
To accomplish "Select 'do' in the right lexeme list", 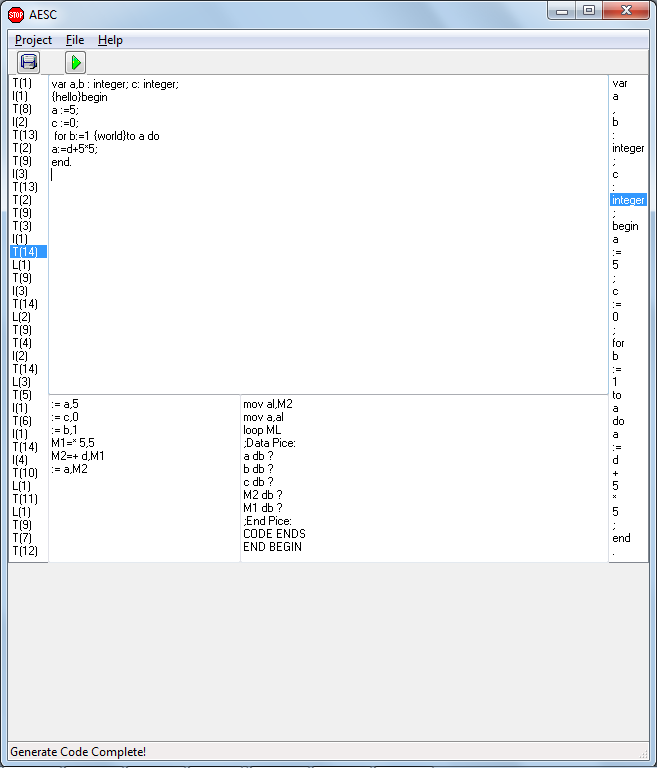I will tap(618, 421).
